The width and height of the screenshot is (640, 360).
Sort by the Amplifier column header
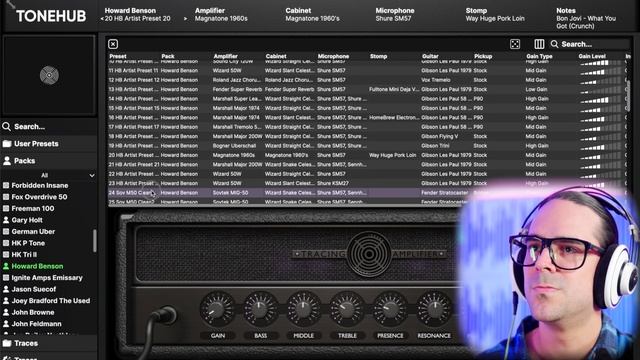pyautogui.click(x=225, y=56)
